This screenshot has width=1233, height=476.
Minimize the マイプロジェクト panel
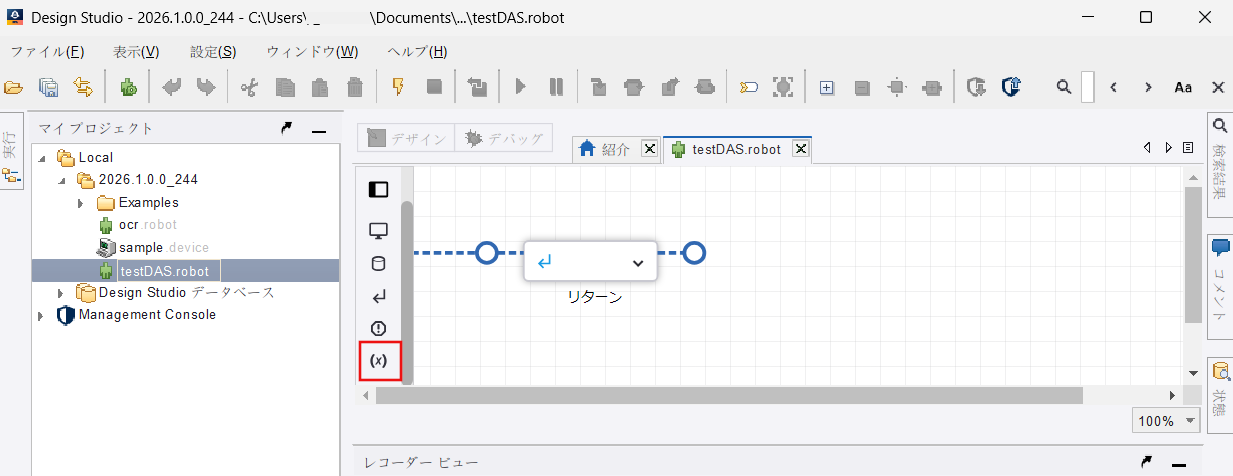(x=319, y=130)
